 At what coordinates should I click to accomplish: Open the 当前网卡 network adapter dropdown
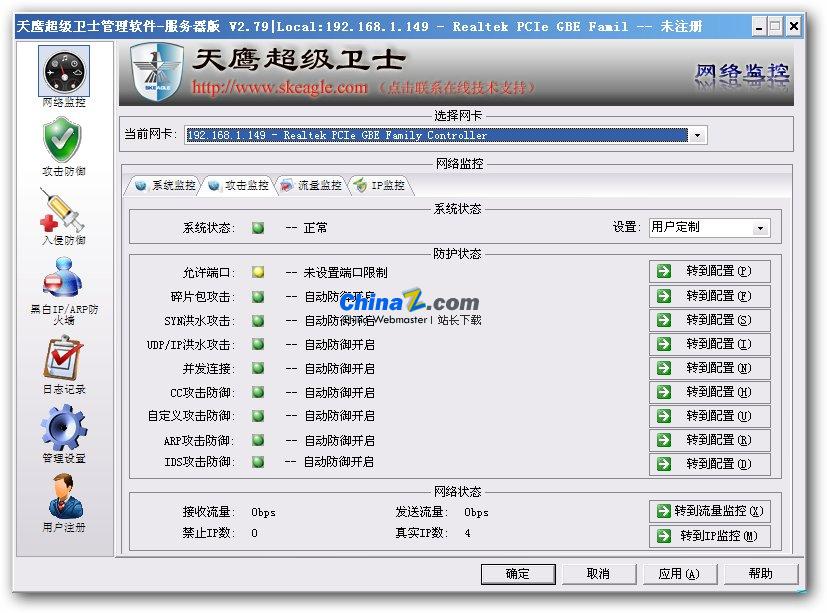pyautogui.click(x=698, y=134)
